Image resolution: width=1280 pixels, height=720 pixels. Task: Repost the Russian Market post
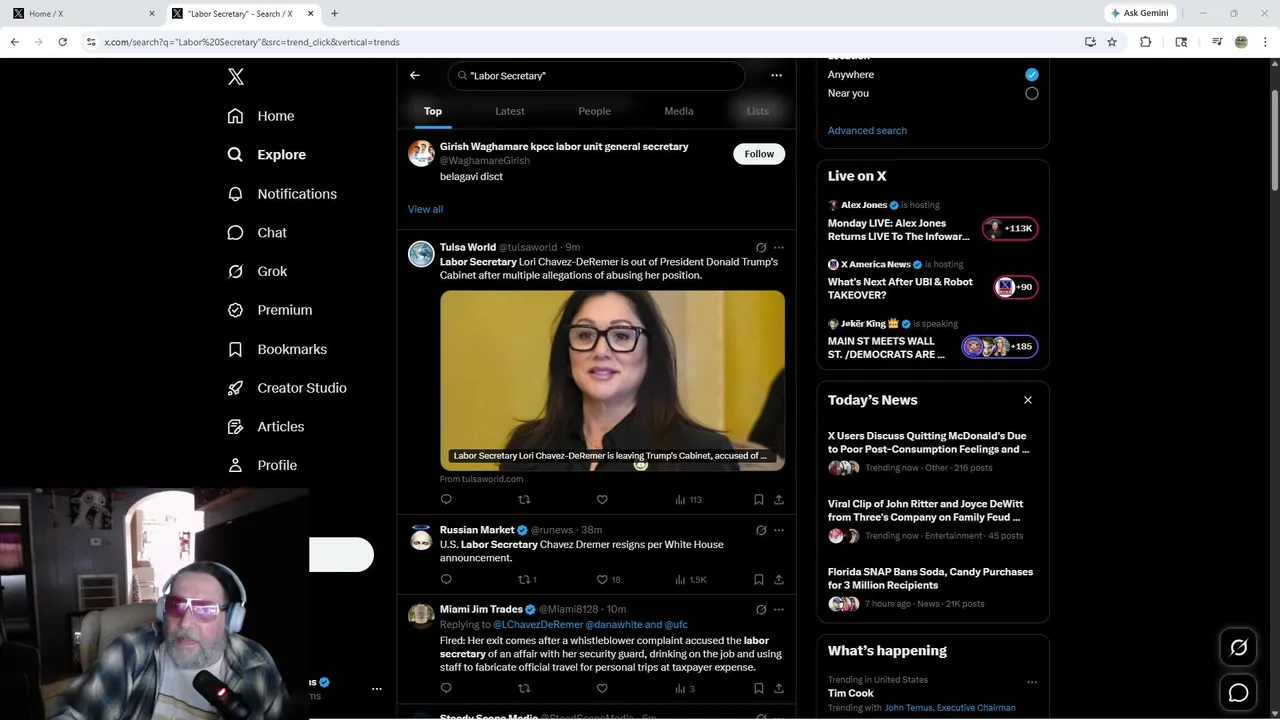pos(527,579)
